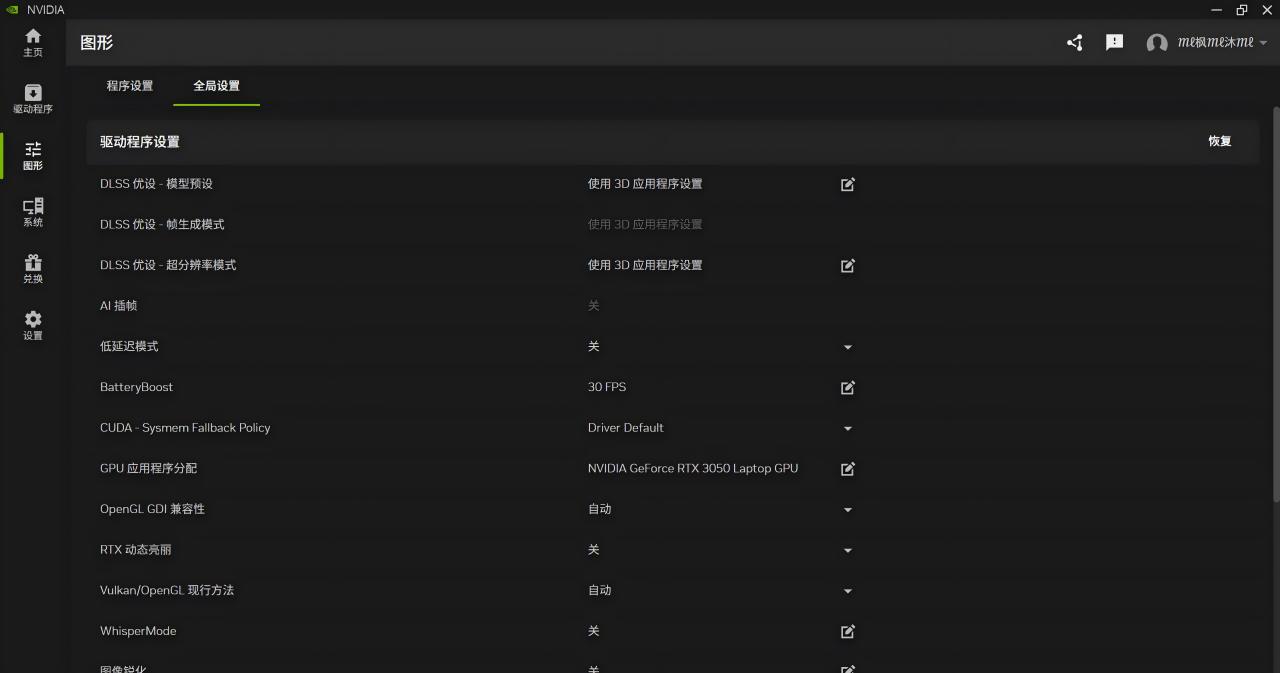1280x673 pixels.
Task: Click the DLSS 优设 - 超分辨率模式 label
Action: tap(168, 265)
